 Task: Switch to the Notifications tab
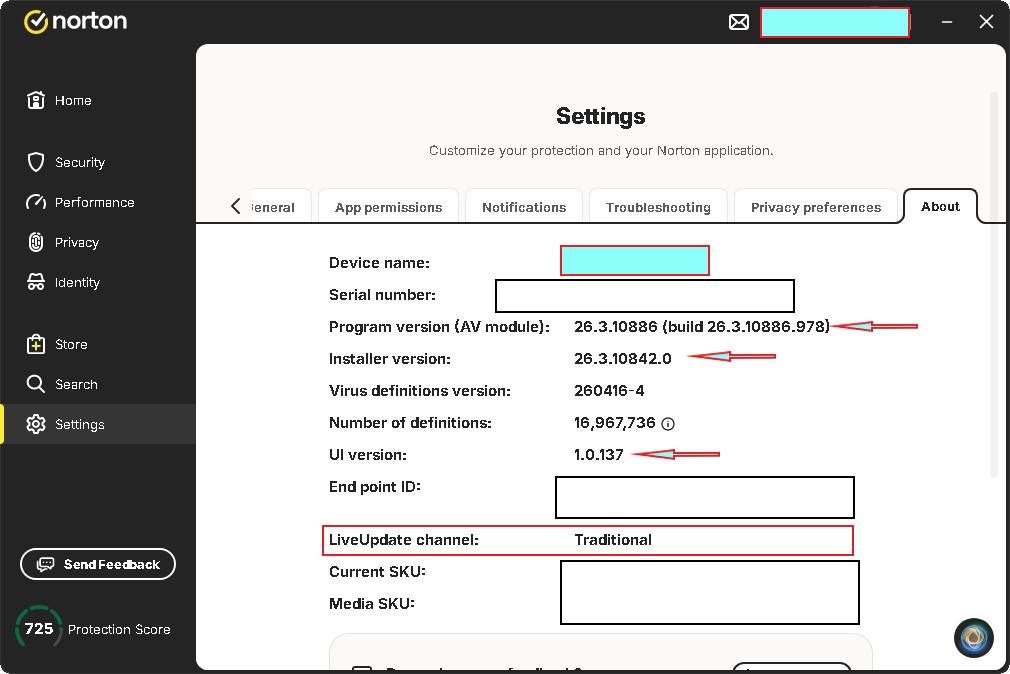[x=524, y=207]
